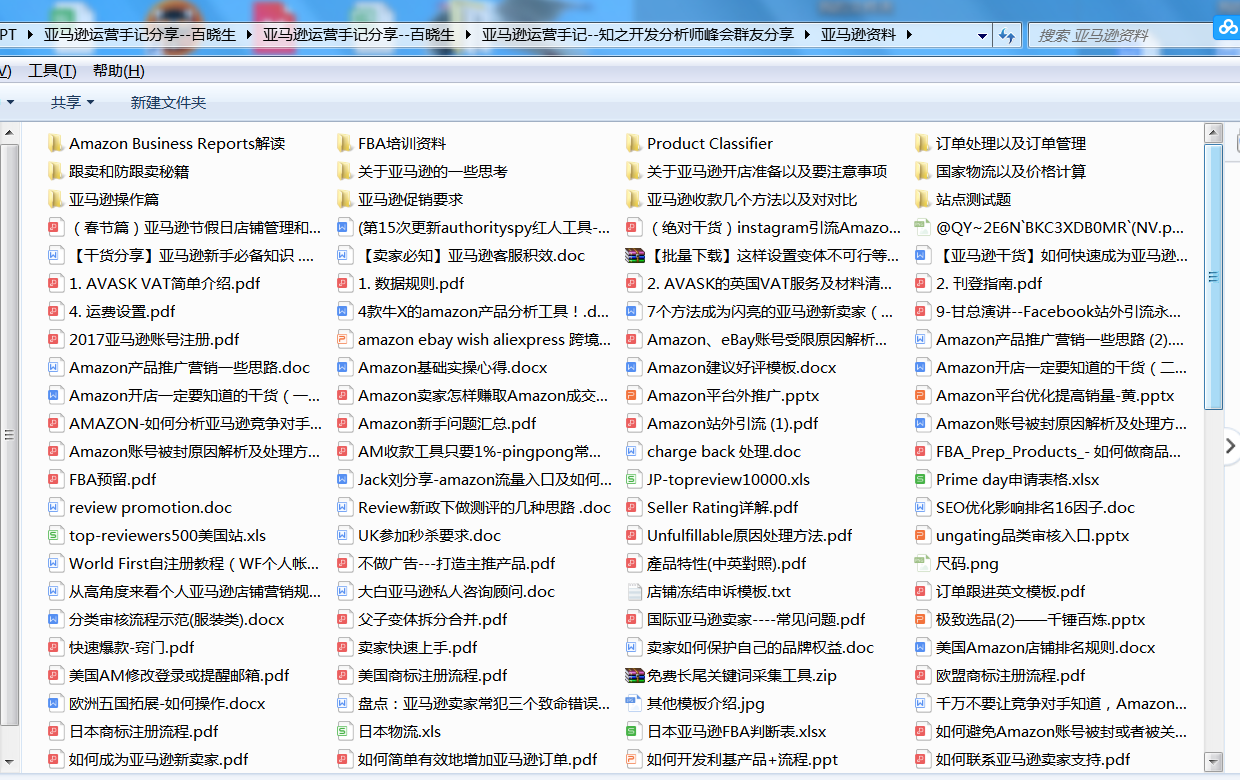Click the file list vertical scrollbar thumb
The image size is (1240, 780).
[1213, 277]
